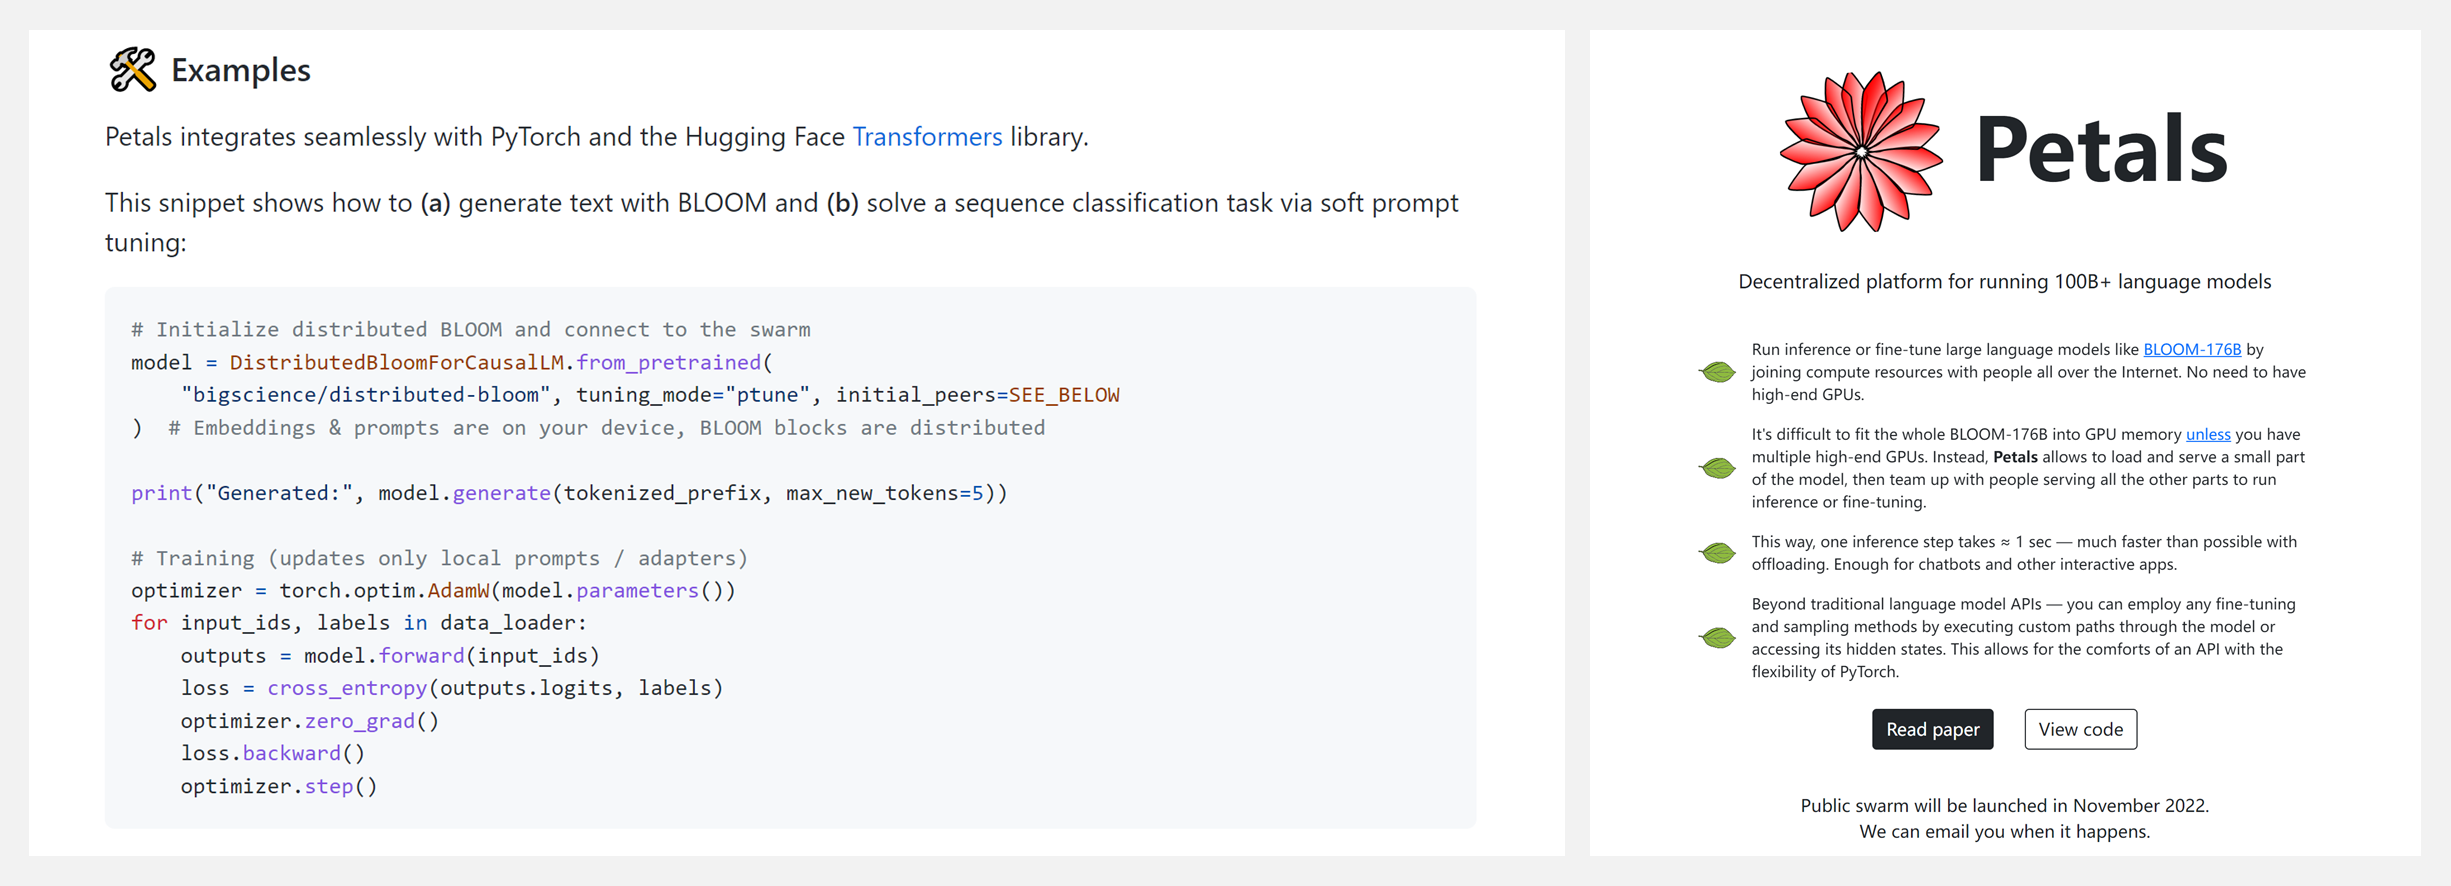Click the Petals red flower logo
Screen dimensions: 2451x886
click(1861, 152)
